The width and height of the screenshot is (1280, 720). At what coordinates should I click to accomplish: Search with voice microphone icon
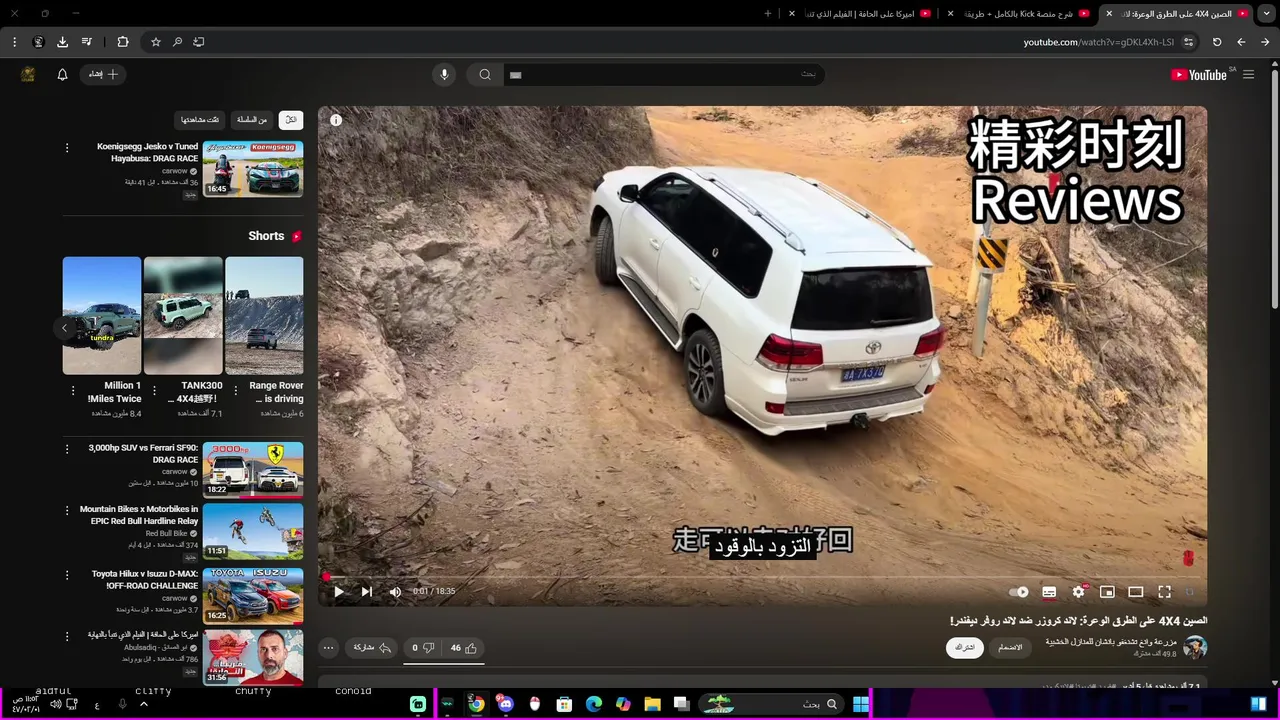[x=444, y=74]
